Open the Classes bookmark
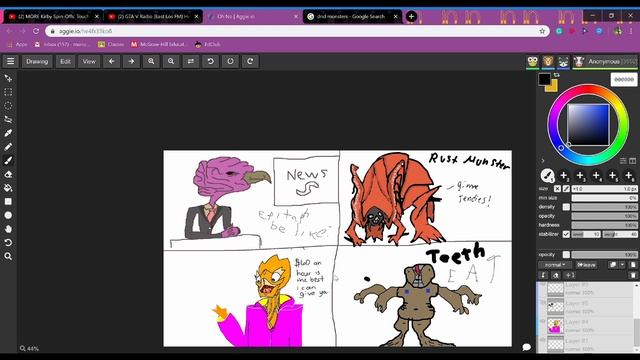The height and width of the screenshot is (360, 640). tap(111, 44)
